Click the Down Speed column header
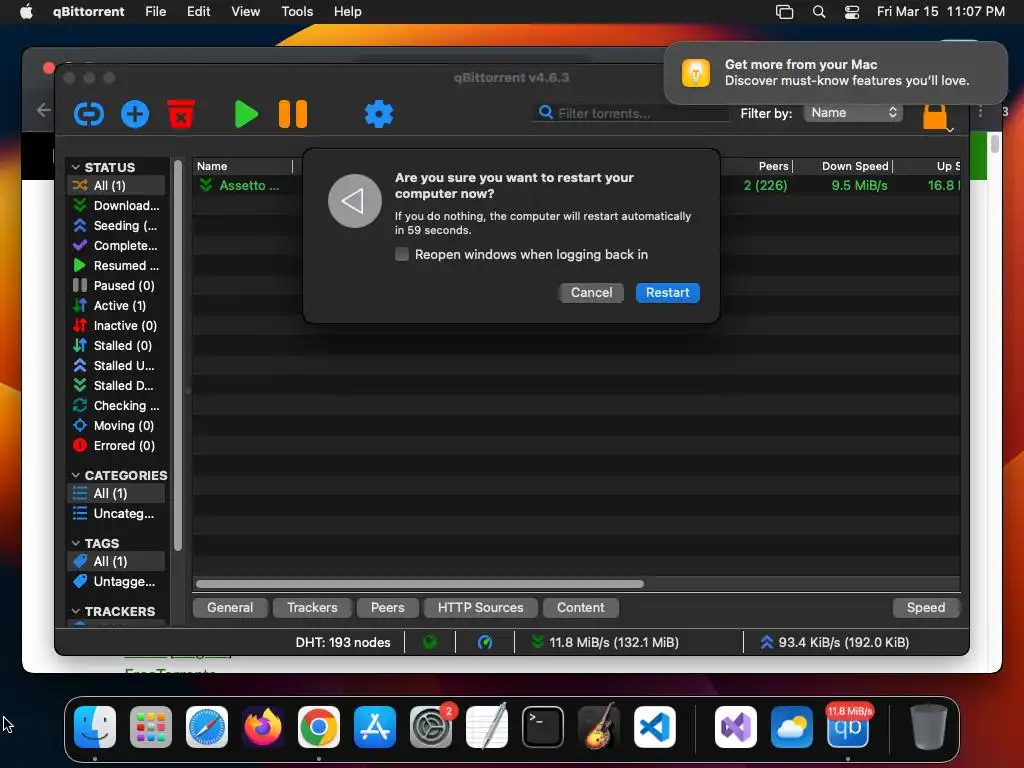Image resolution: width=1024 pixels, height=768 pixels. (x=855, y=167)
